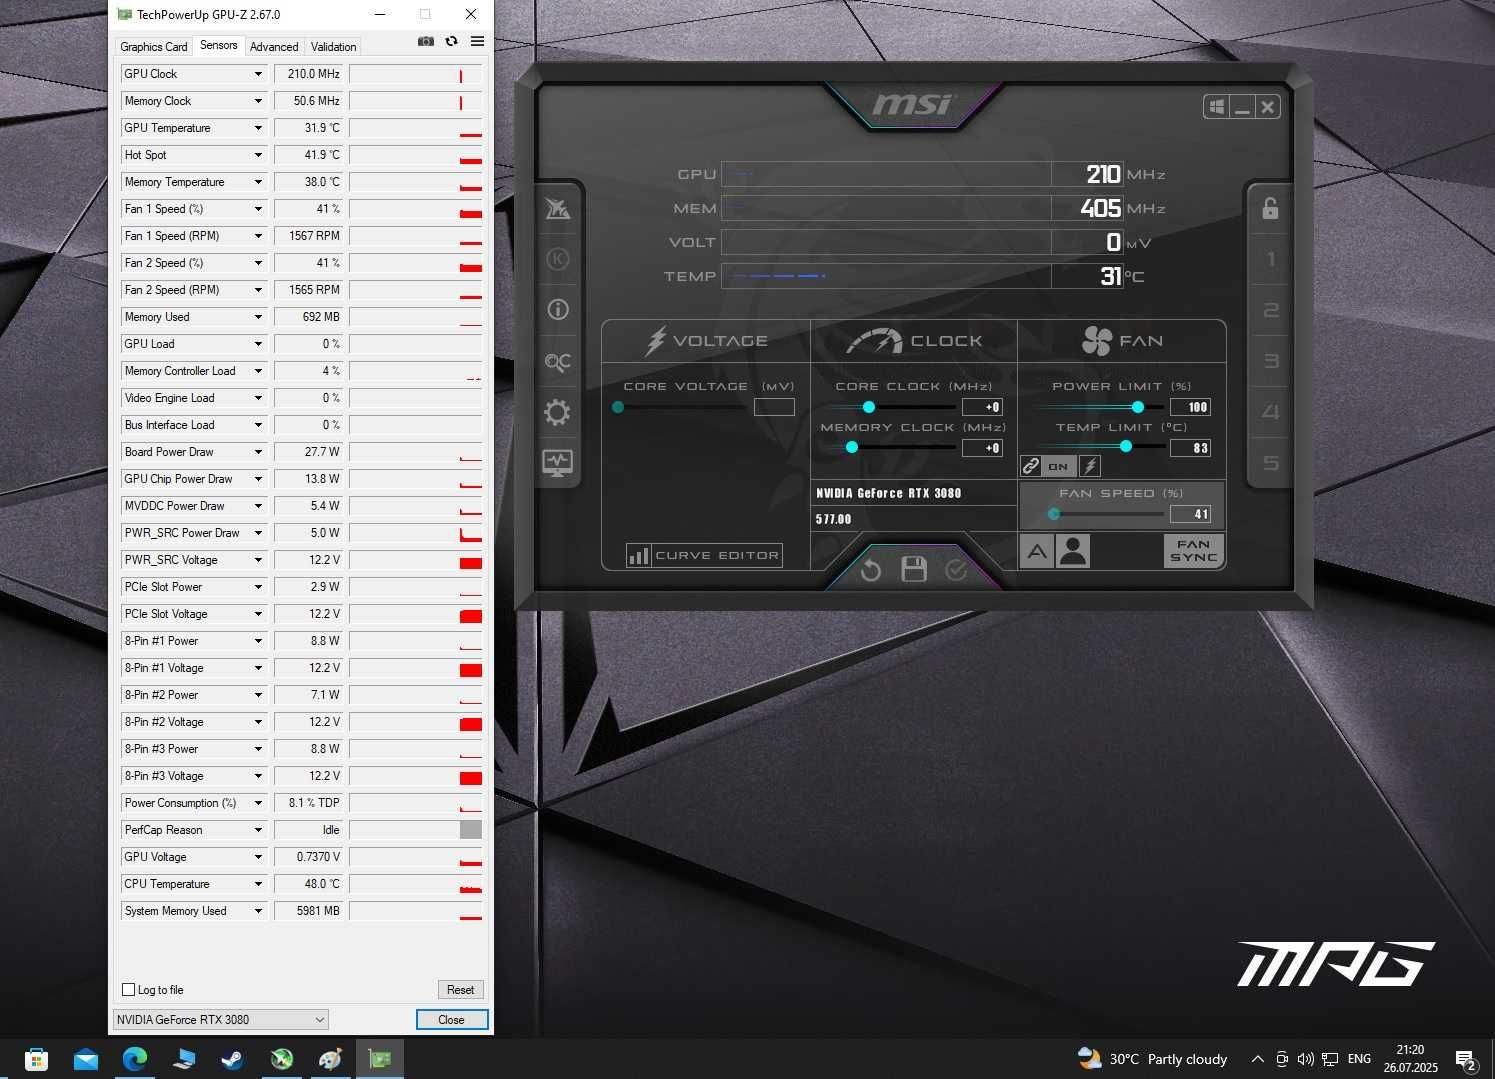Image resolution: width=1495 pixels, height=1079 pixels.
Task: Open Afterburner settings gear icon
Action: click(x=558, y=412)
